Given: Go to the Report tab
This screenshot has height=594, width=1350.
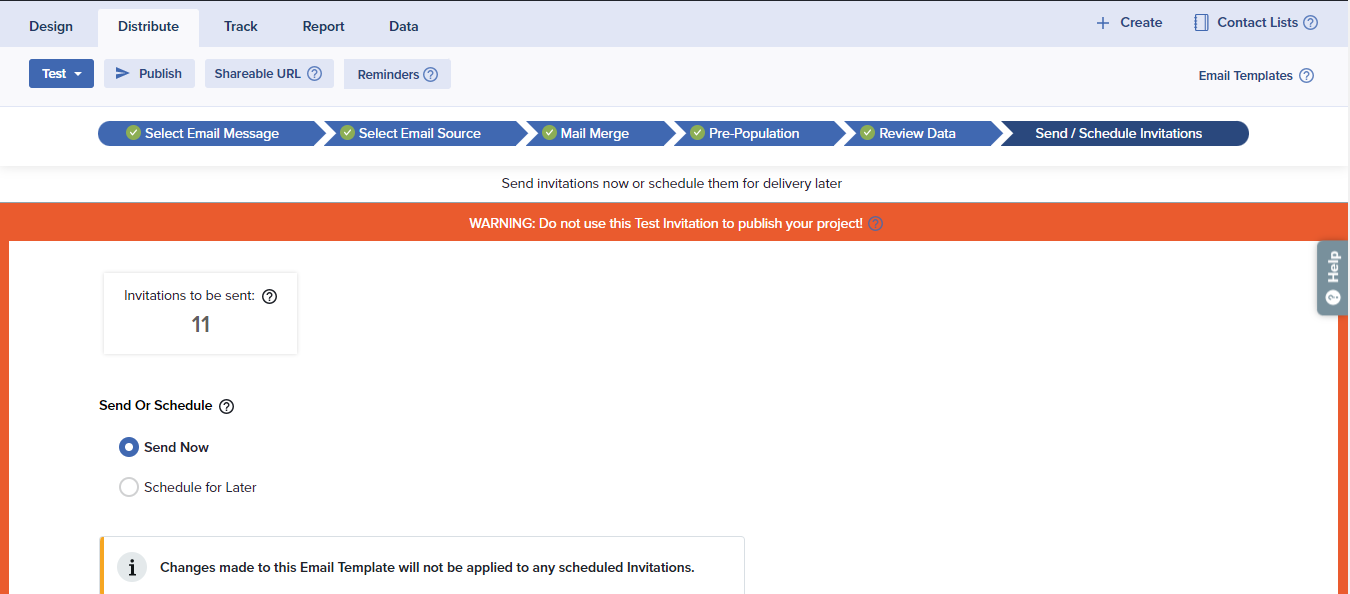Looking at the screenshot, I should [x=323, y=27].
